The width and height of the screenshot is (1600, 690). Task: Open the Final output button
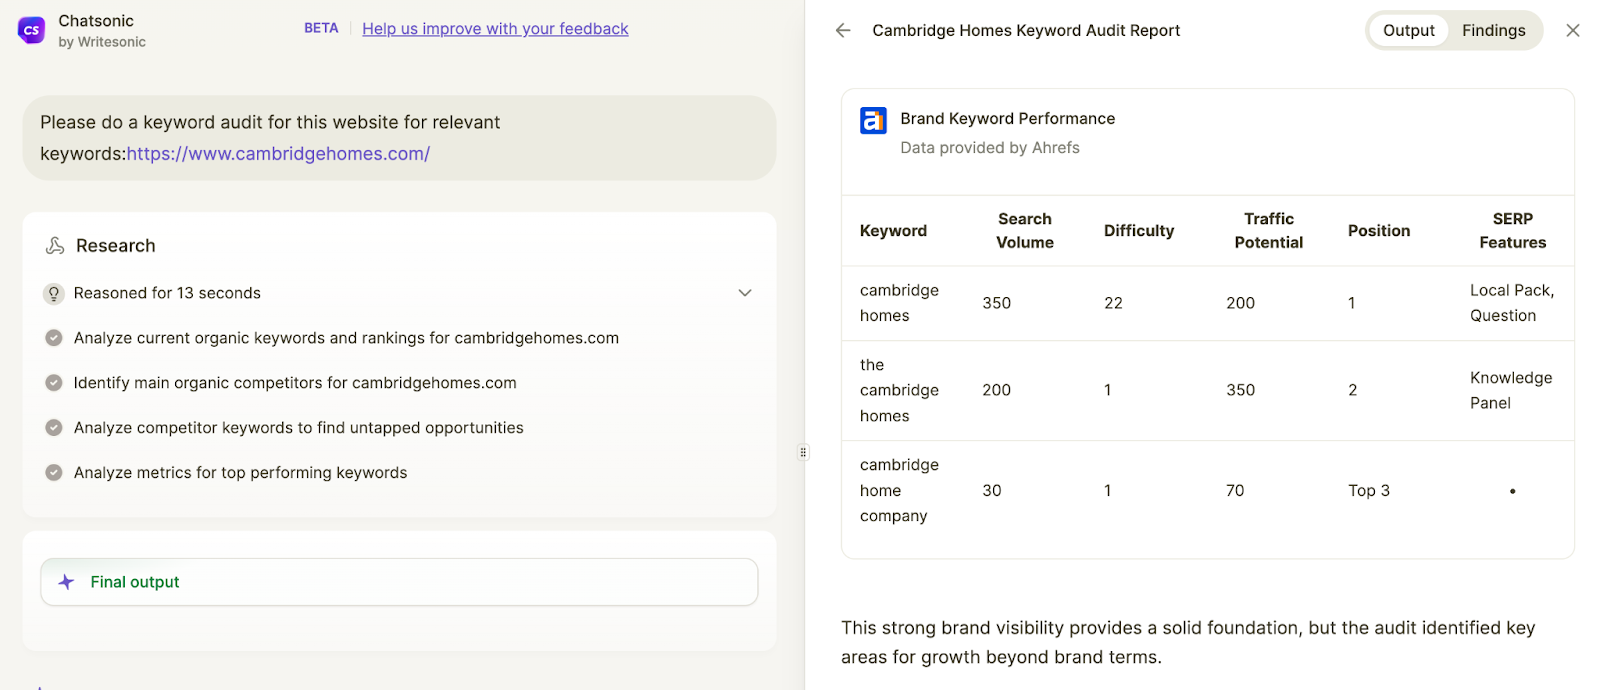[399, 582]
